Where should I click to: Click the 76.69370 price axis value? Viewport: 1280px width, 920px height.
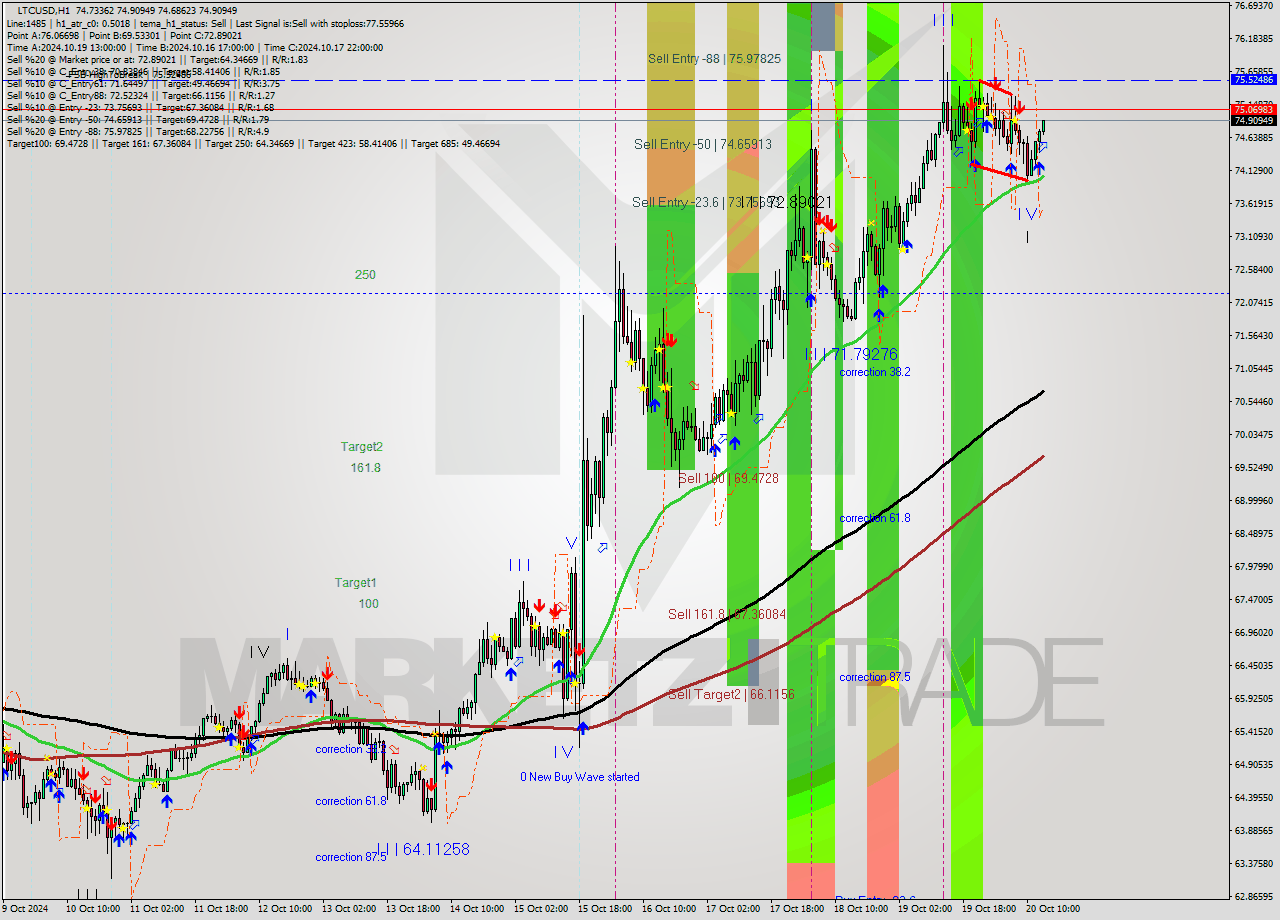1253,6
